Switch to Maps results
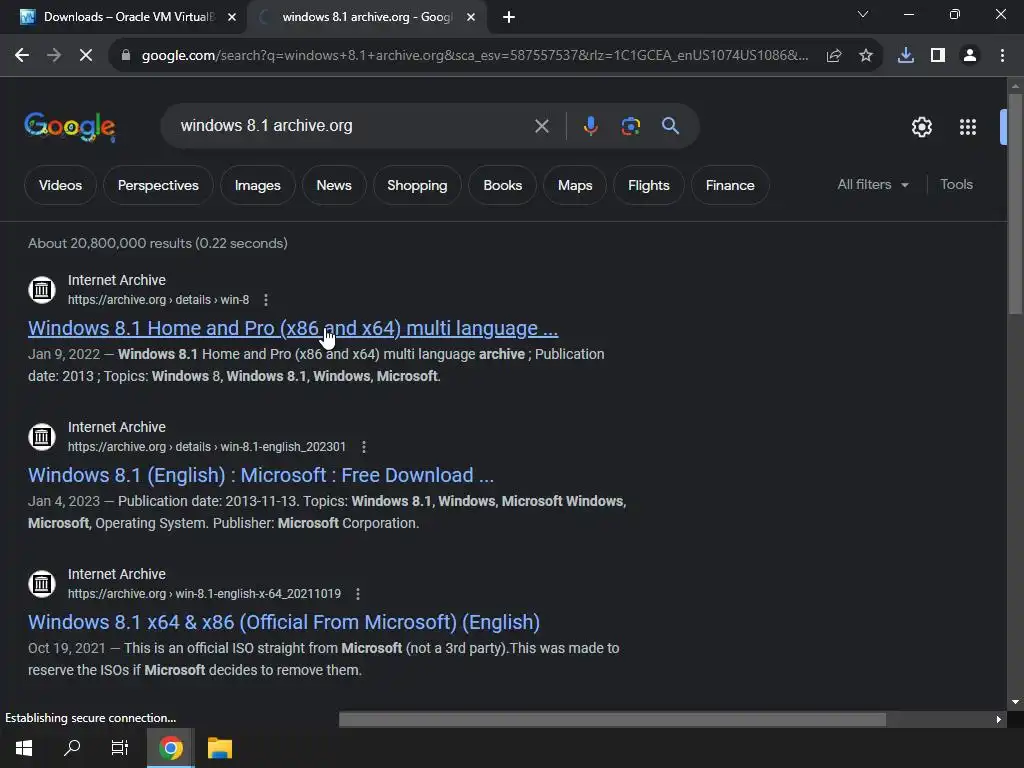The height and width of the screenshot is (768, 1024). [575, 185]
